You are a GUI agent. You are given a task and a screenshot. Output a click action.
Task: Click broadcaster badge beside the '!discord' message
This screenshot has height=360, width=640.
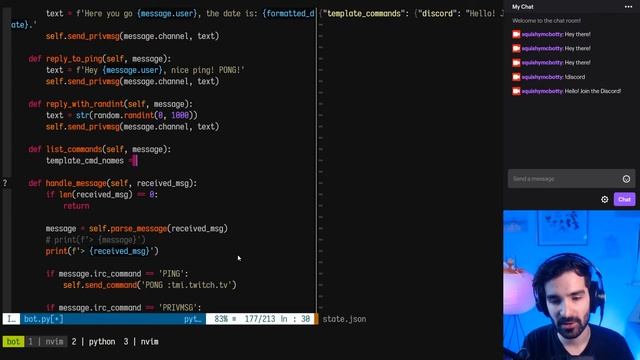click(516, 77)
